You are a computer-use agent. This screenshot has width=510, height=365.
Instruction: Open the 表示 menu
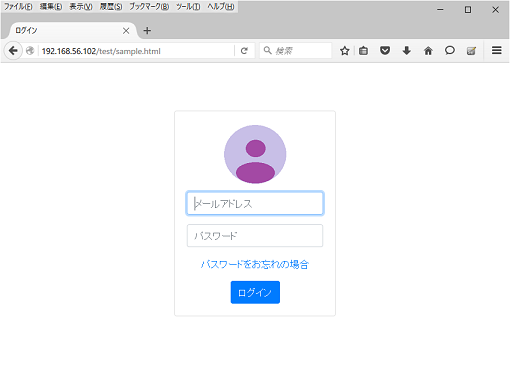point(81,6)
